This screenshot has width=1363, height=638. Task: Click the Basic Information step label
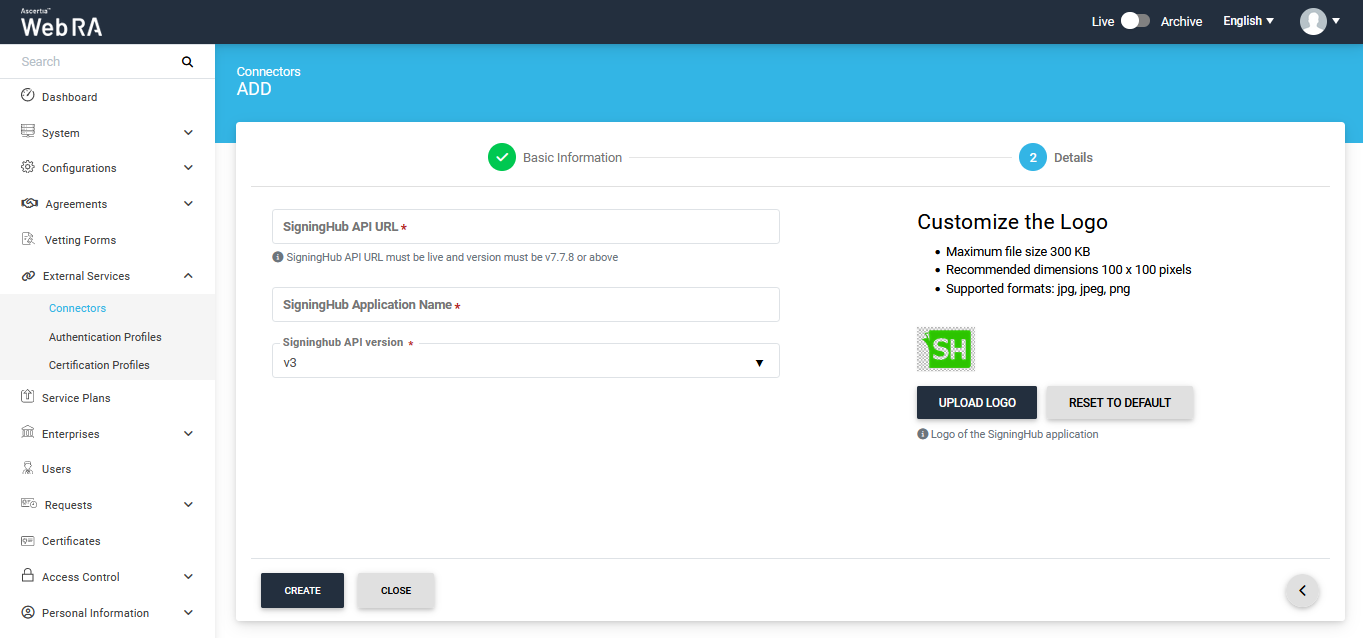pyautogui.click(x=572, y=157)
